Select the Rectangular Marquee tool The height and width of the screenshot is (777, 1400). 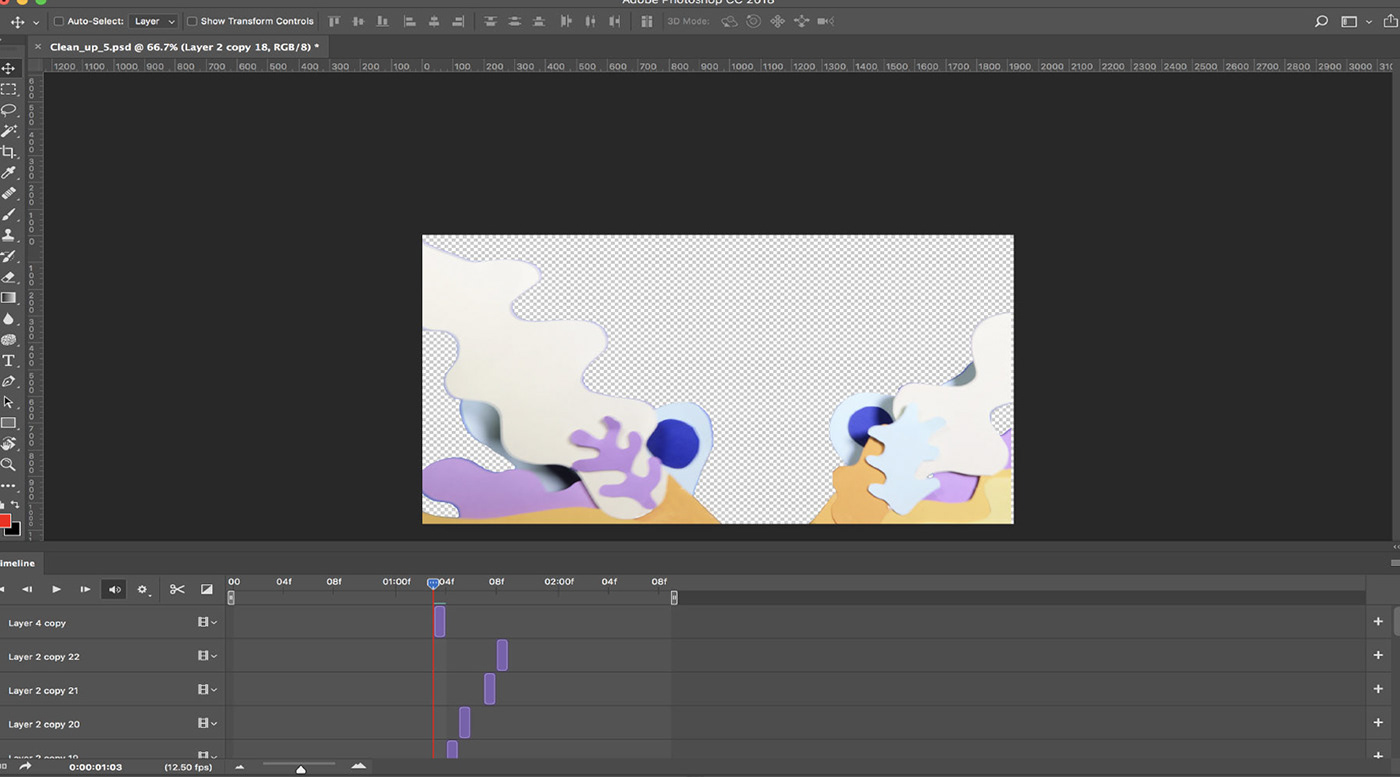(8, 89)
